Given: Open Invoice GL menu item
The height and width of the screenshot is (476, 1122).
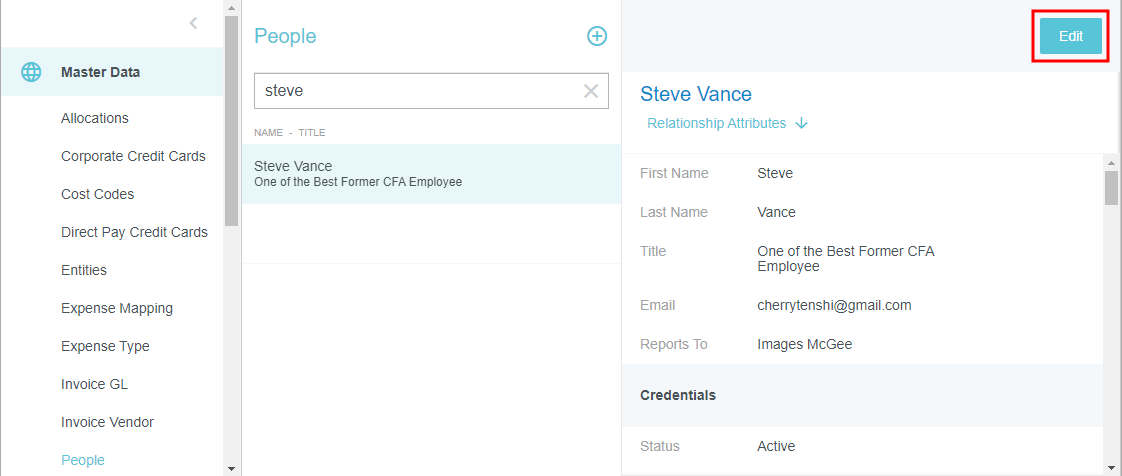Looking at the screenshot, I should [94, 384].
